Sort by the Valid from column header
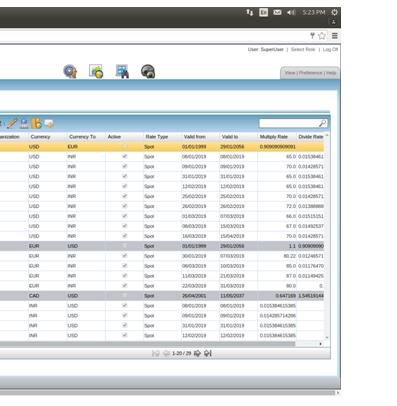The height and width of the screenshot is (406, 397). coord(194,137)
